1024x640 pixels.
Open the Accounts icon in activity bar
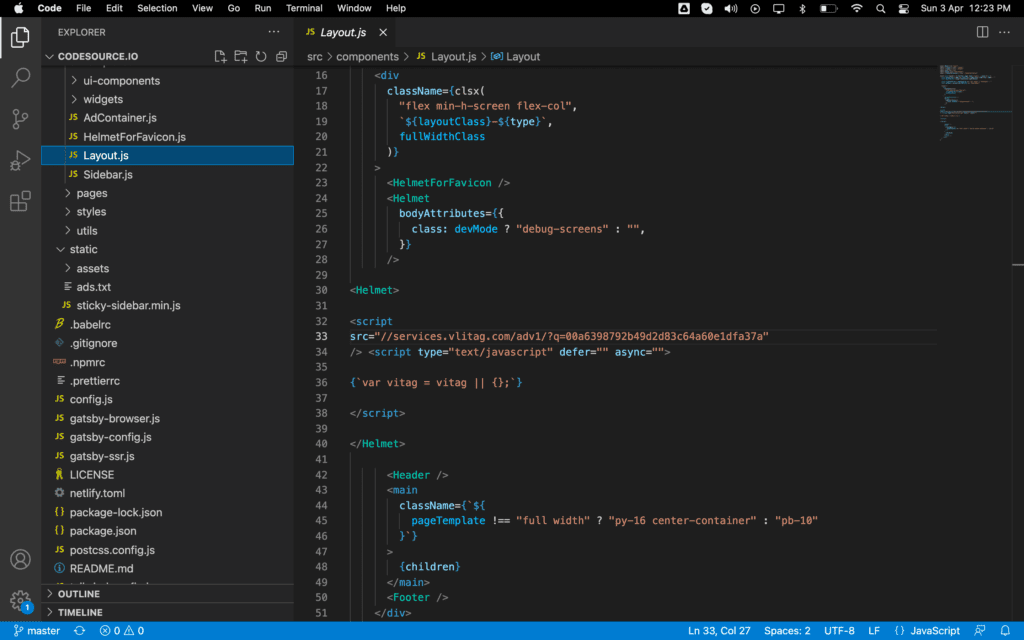tap(20, 560)
